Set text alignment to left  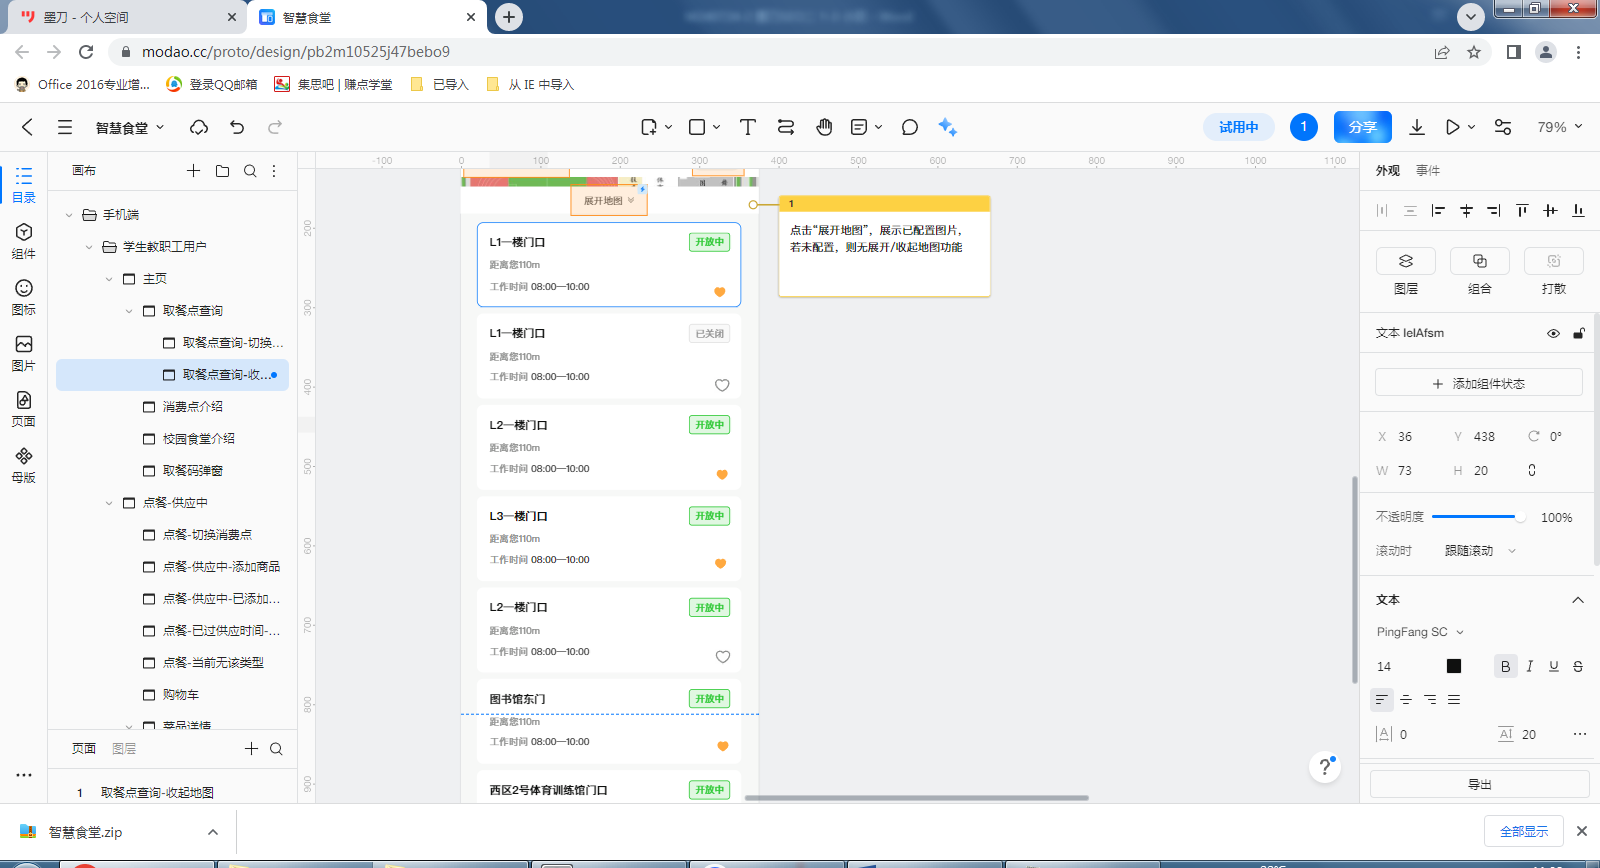pyautogui.click(x=1382, y=699)
